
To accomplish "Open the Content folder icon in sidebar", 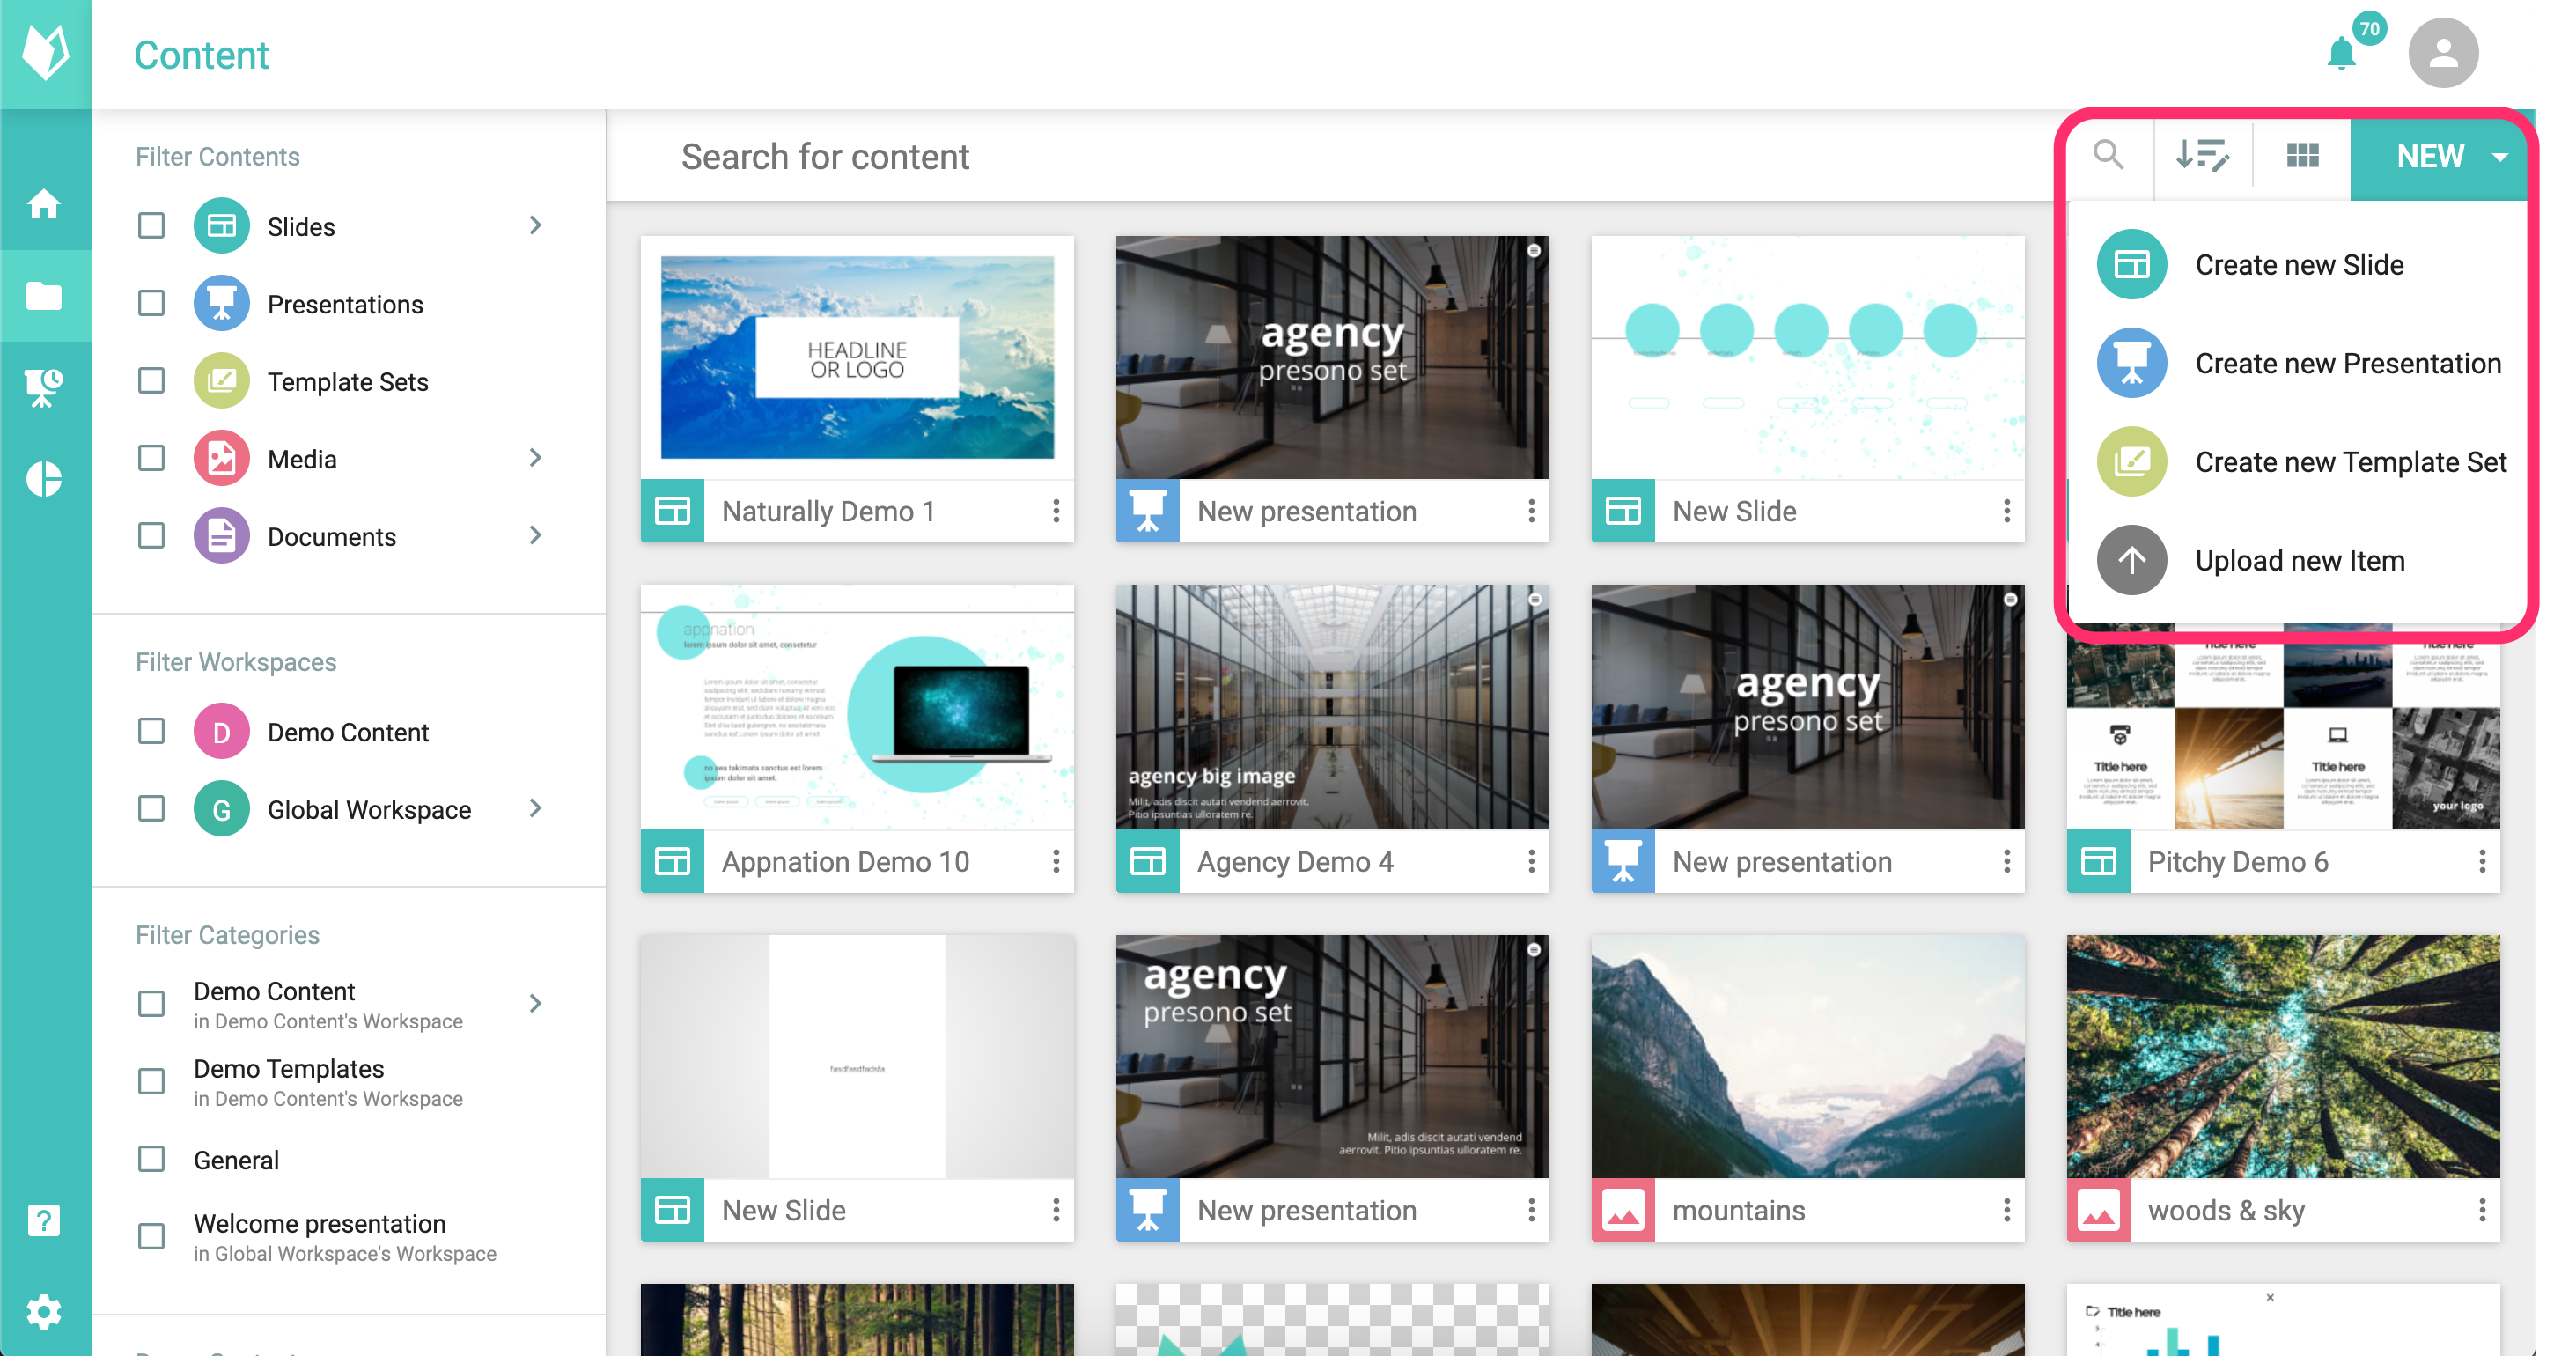I will pyautogui.click(x=44, y=295).
